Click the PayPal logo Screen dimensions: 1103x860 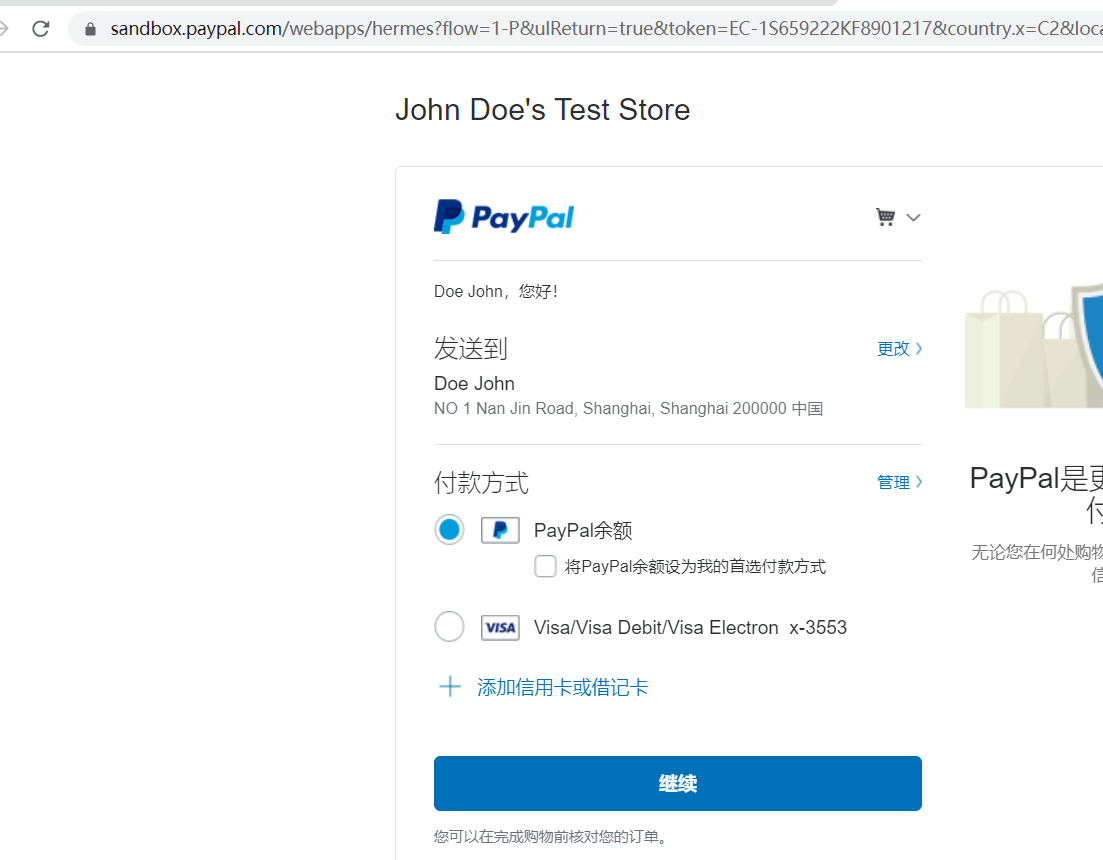pos(504,217)
